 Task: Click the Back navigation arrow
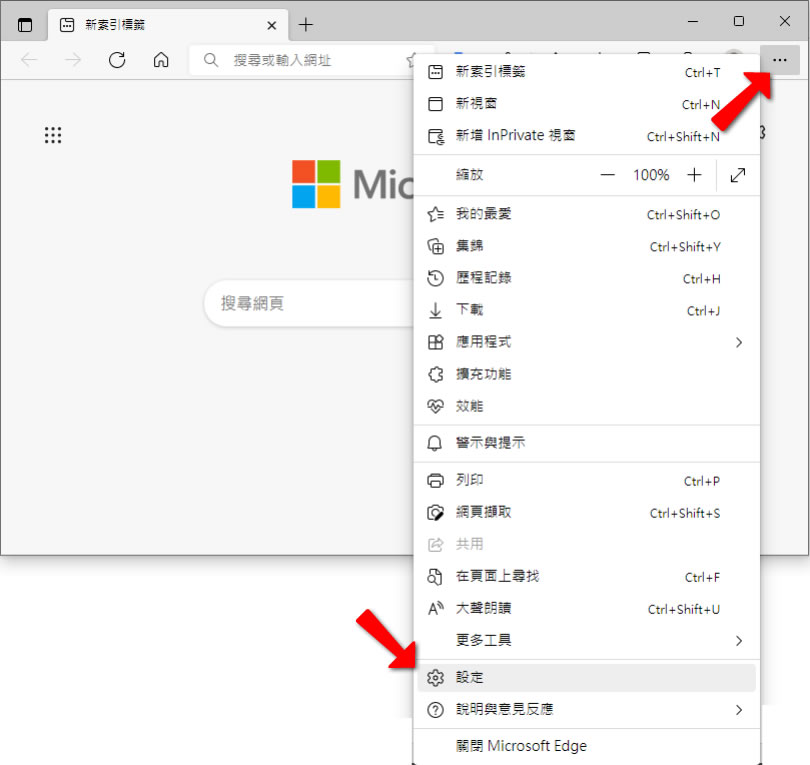pos(29,60)
